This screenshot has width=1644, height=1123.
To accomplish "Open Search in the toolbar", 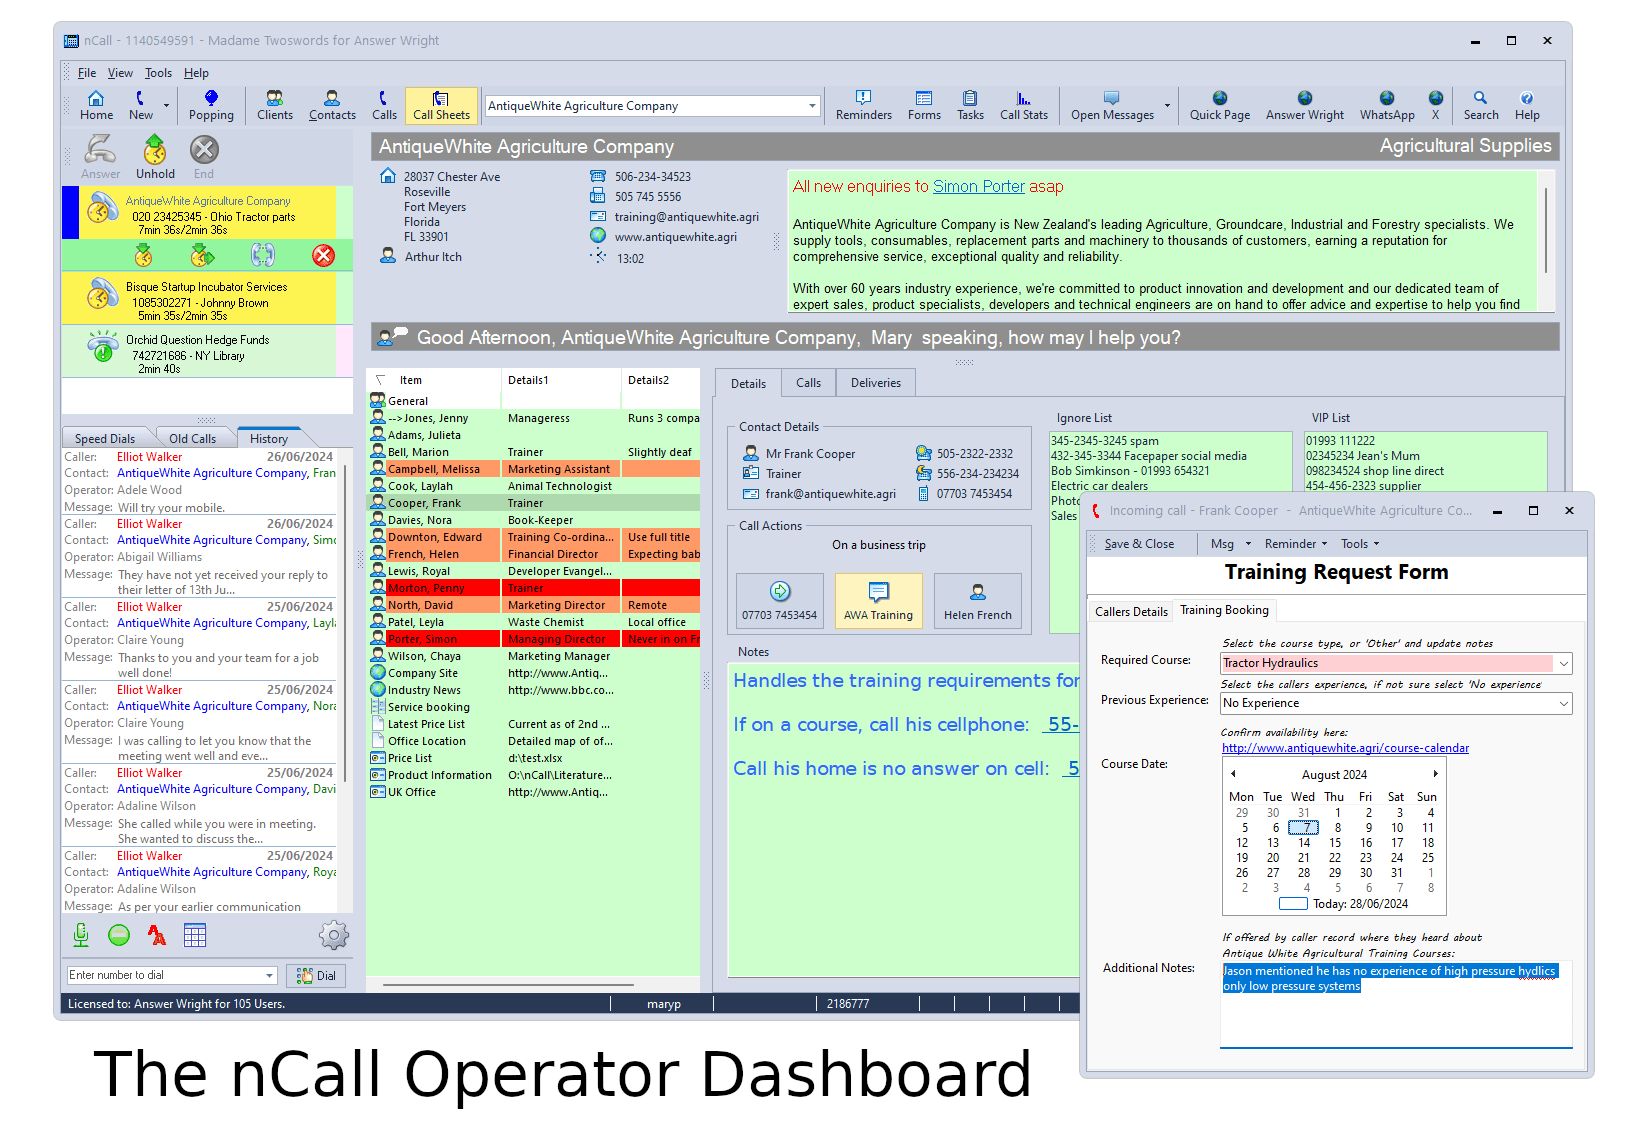I will coord(1481,105).
